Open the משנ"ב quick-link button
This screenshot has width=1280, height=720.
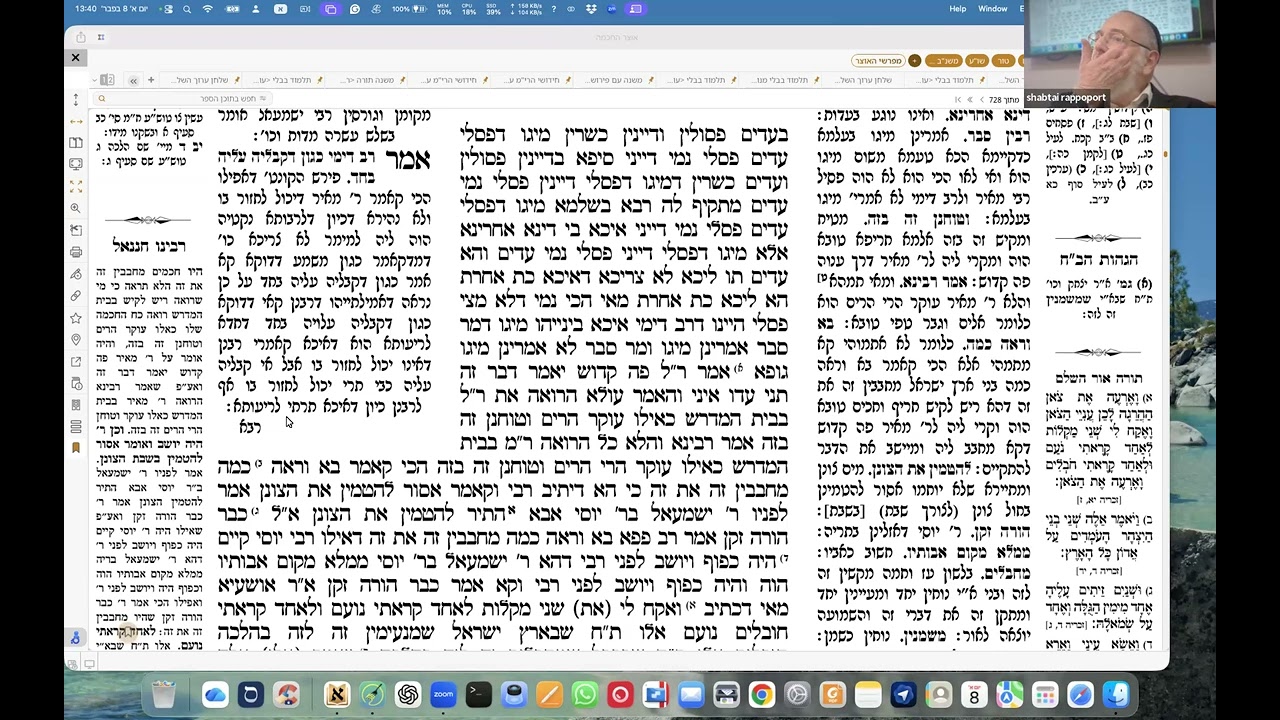pyautogui.click(x=943, y=61)
